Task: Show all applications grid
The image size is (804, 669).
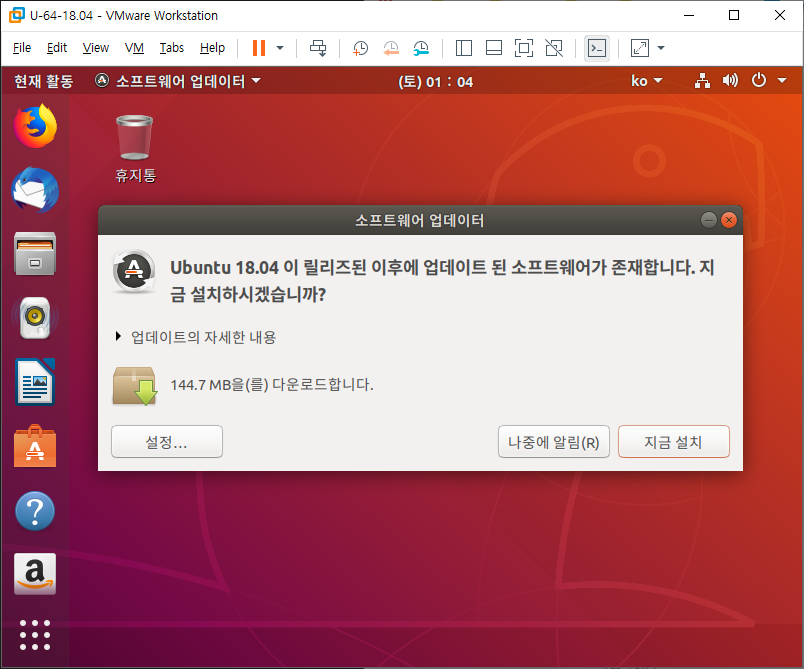Action: [x=35, y=635]
